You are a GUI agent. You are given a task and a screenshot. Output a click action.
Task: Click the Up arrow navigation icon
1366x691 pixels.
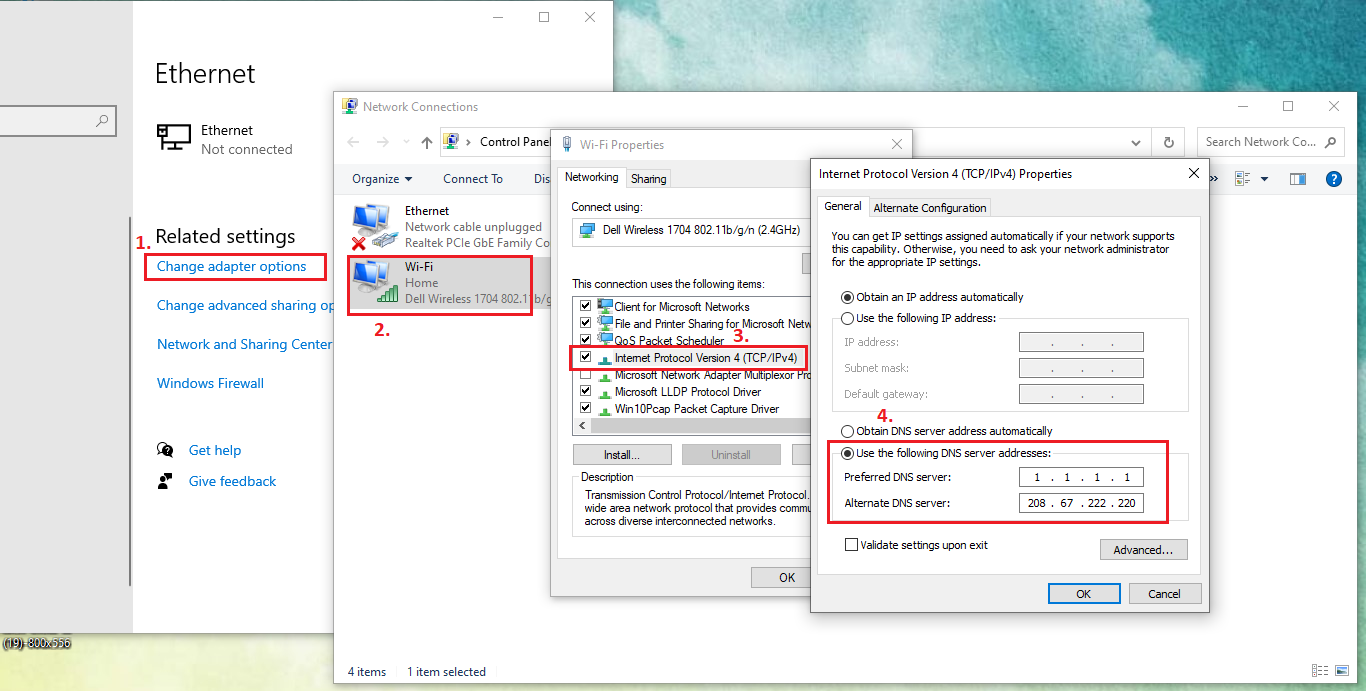(427, 142)
